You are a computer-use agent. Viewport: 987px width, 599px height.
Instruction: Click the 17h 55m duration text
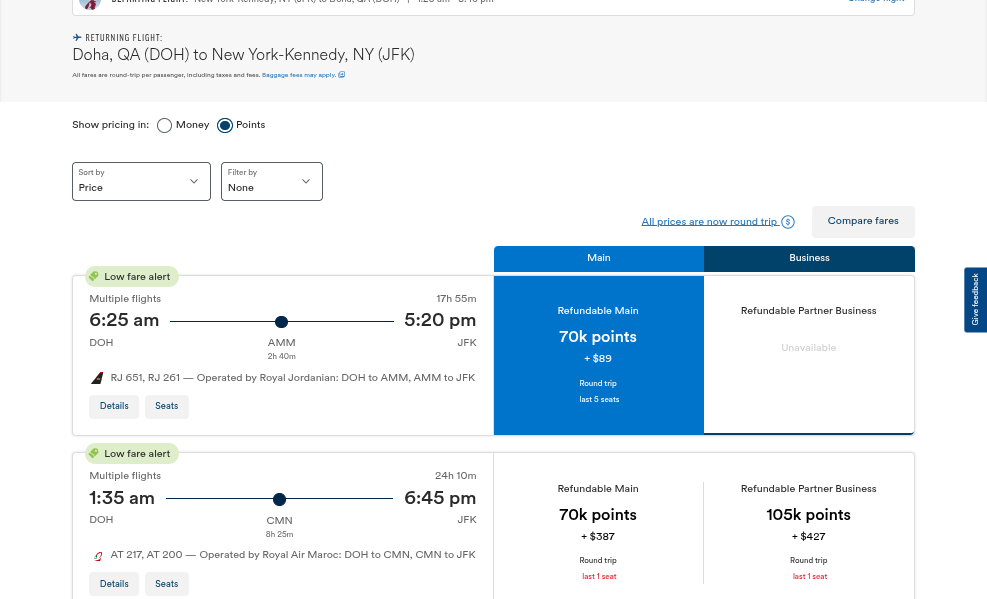click(x=456, y=299)
